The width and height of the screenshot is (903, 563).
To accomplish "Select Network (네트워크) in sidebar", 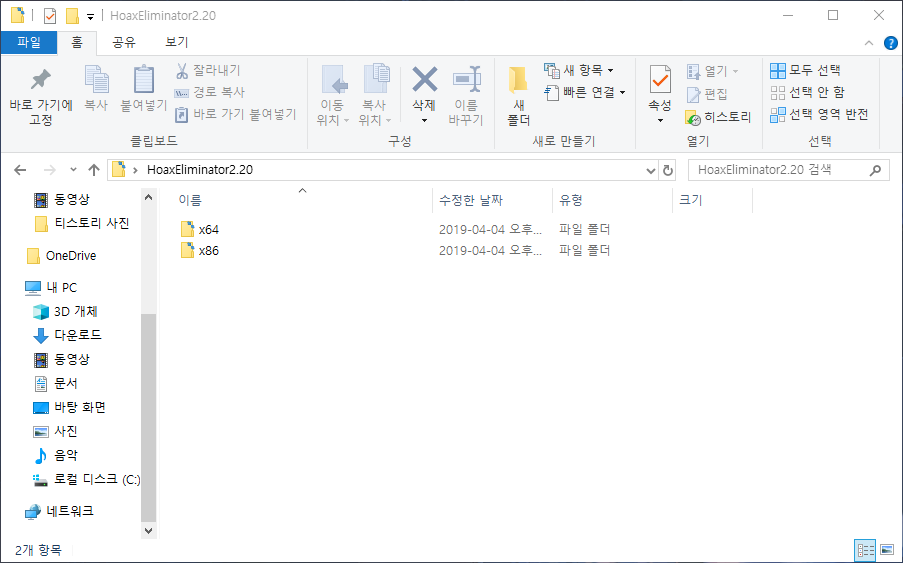I will click(x=59, y=511).
